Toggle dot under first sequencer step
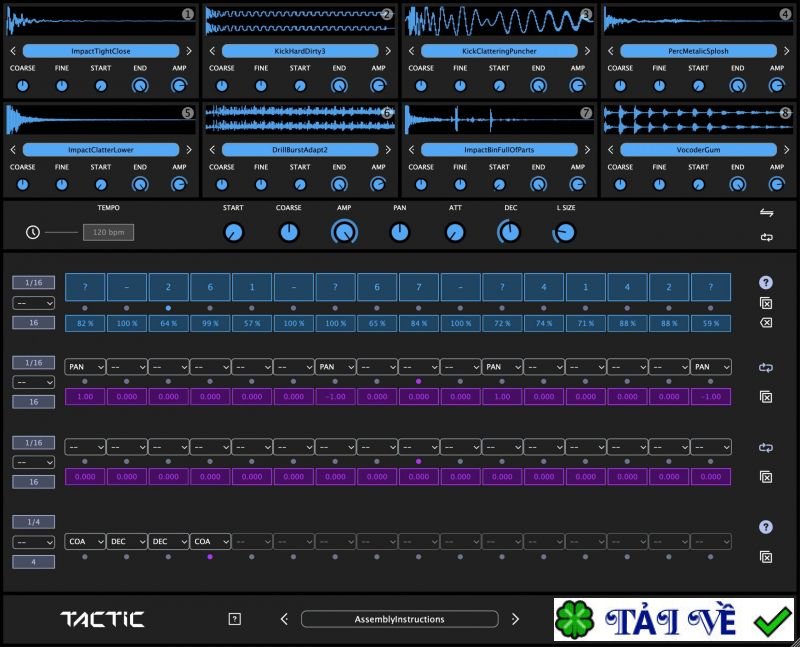 click(x=85, y=308)
